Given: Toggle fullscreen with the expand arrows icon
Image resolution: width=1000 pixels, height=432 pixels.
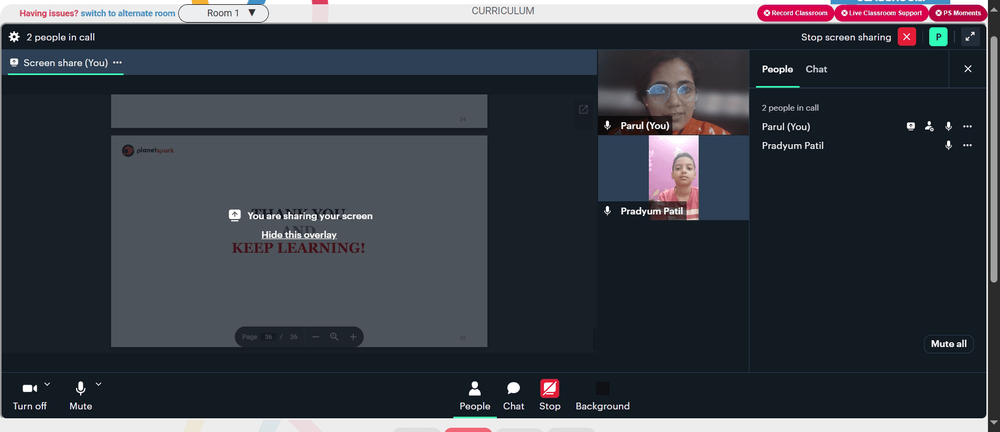Looking at the screenshot, I should click(x=970, y=37).
